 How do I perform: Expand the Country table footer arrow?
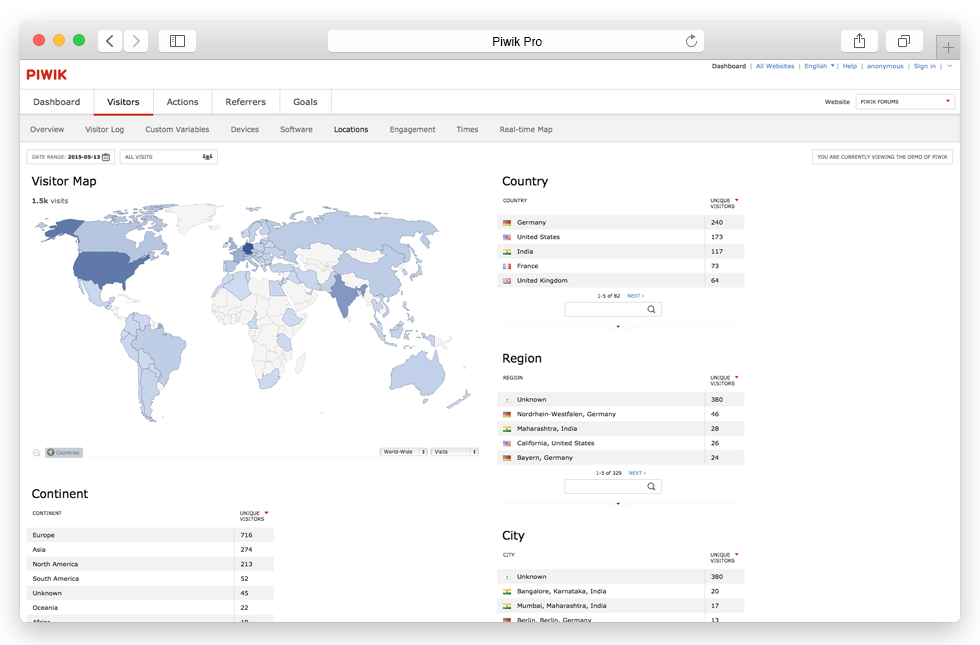click(x=618, y=326)
